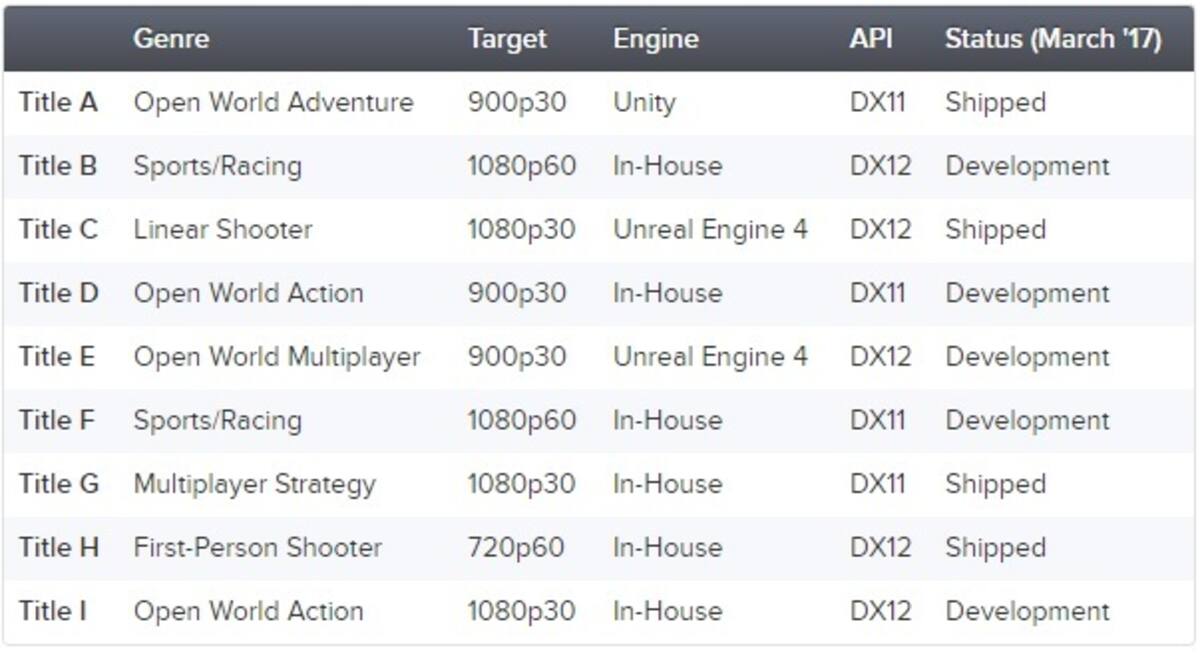Click the Status (March '17) column header

point(1053,39)
